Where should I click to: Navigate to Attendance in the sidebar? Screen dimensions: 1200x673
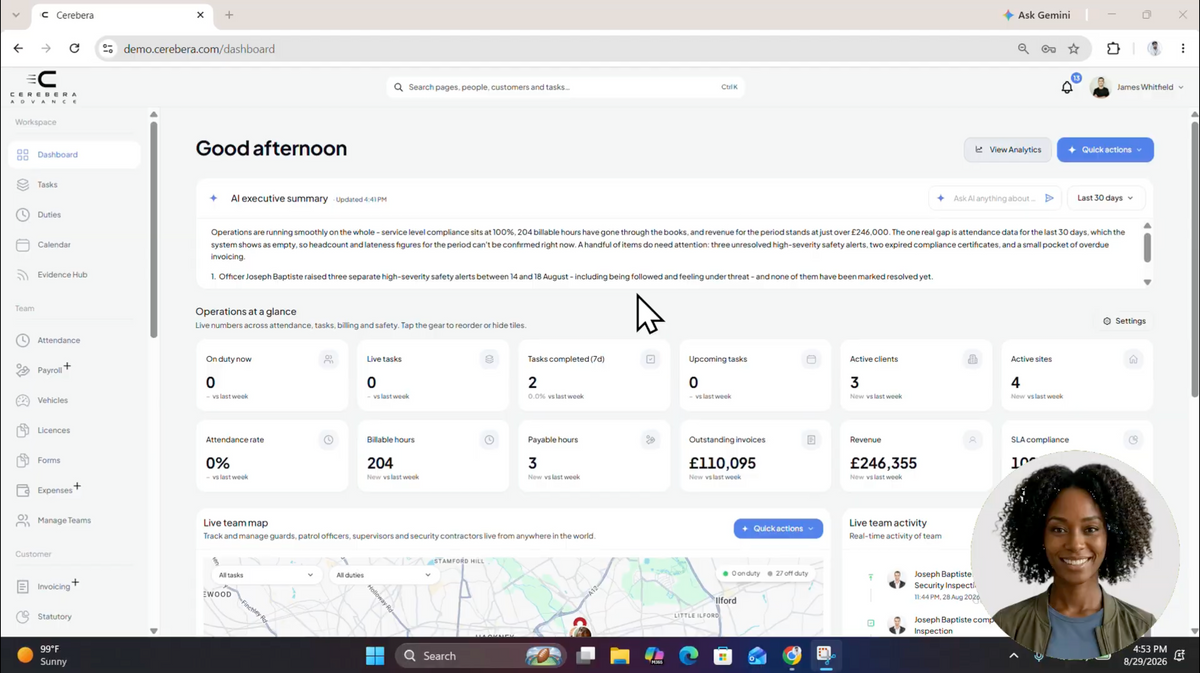pos(75,341)
